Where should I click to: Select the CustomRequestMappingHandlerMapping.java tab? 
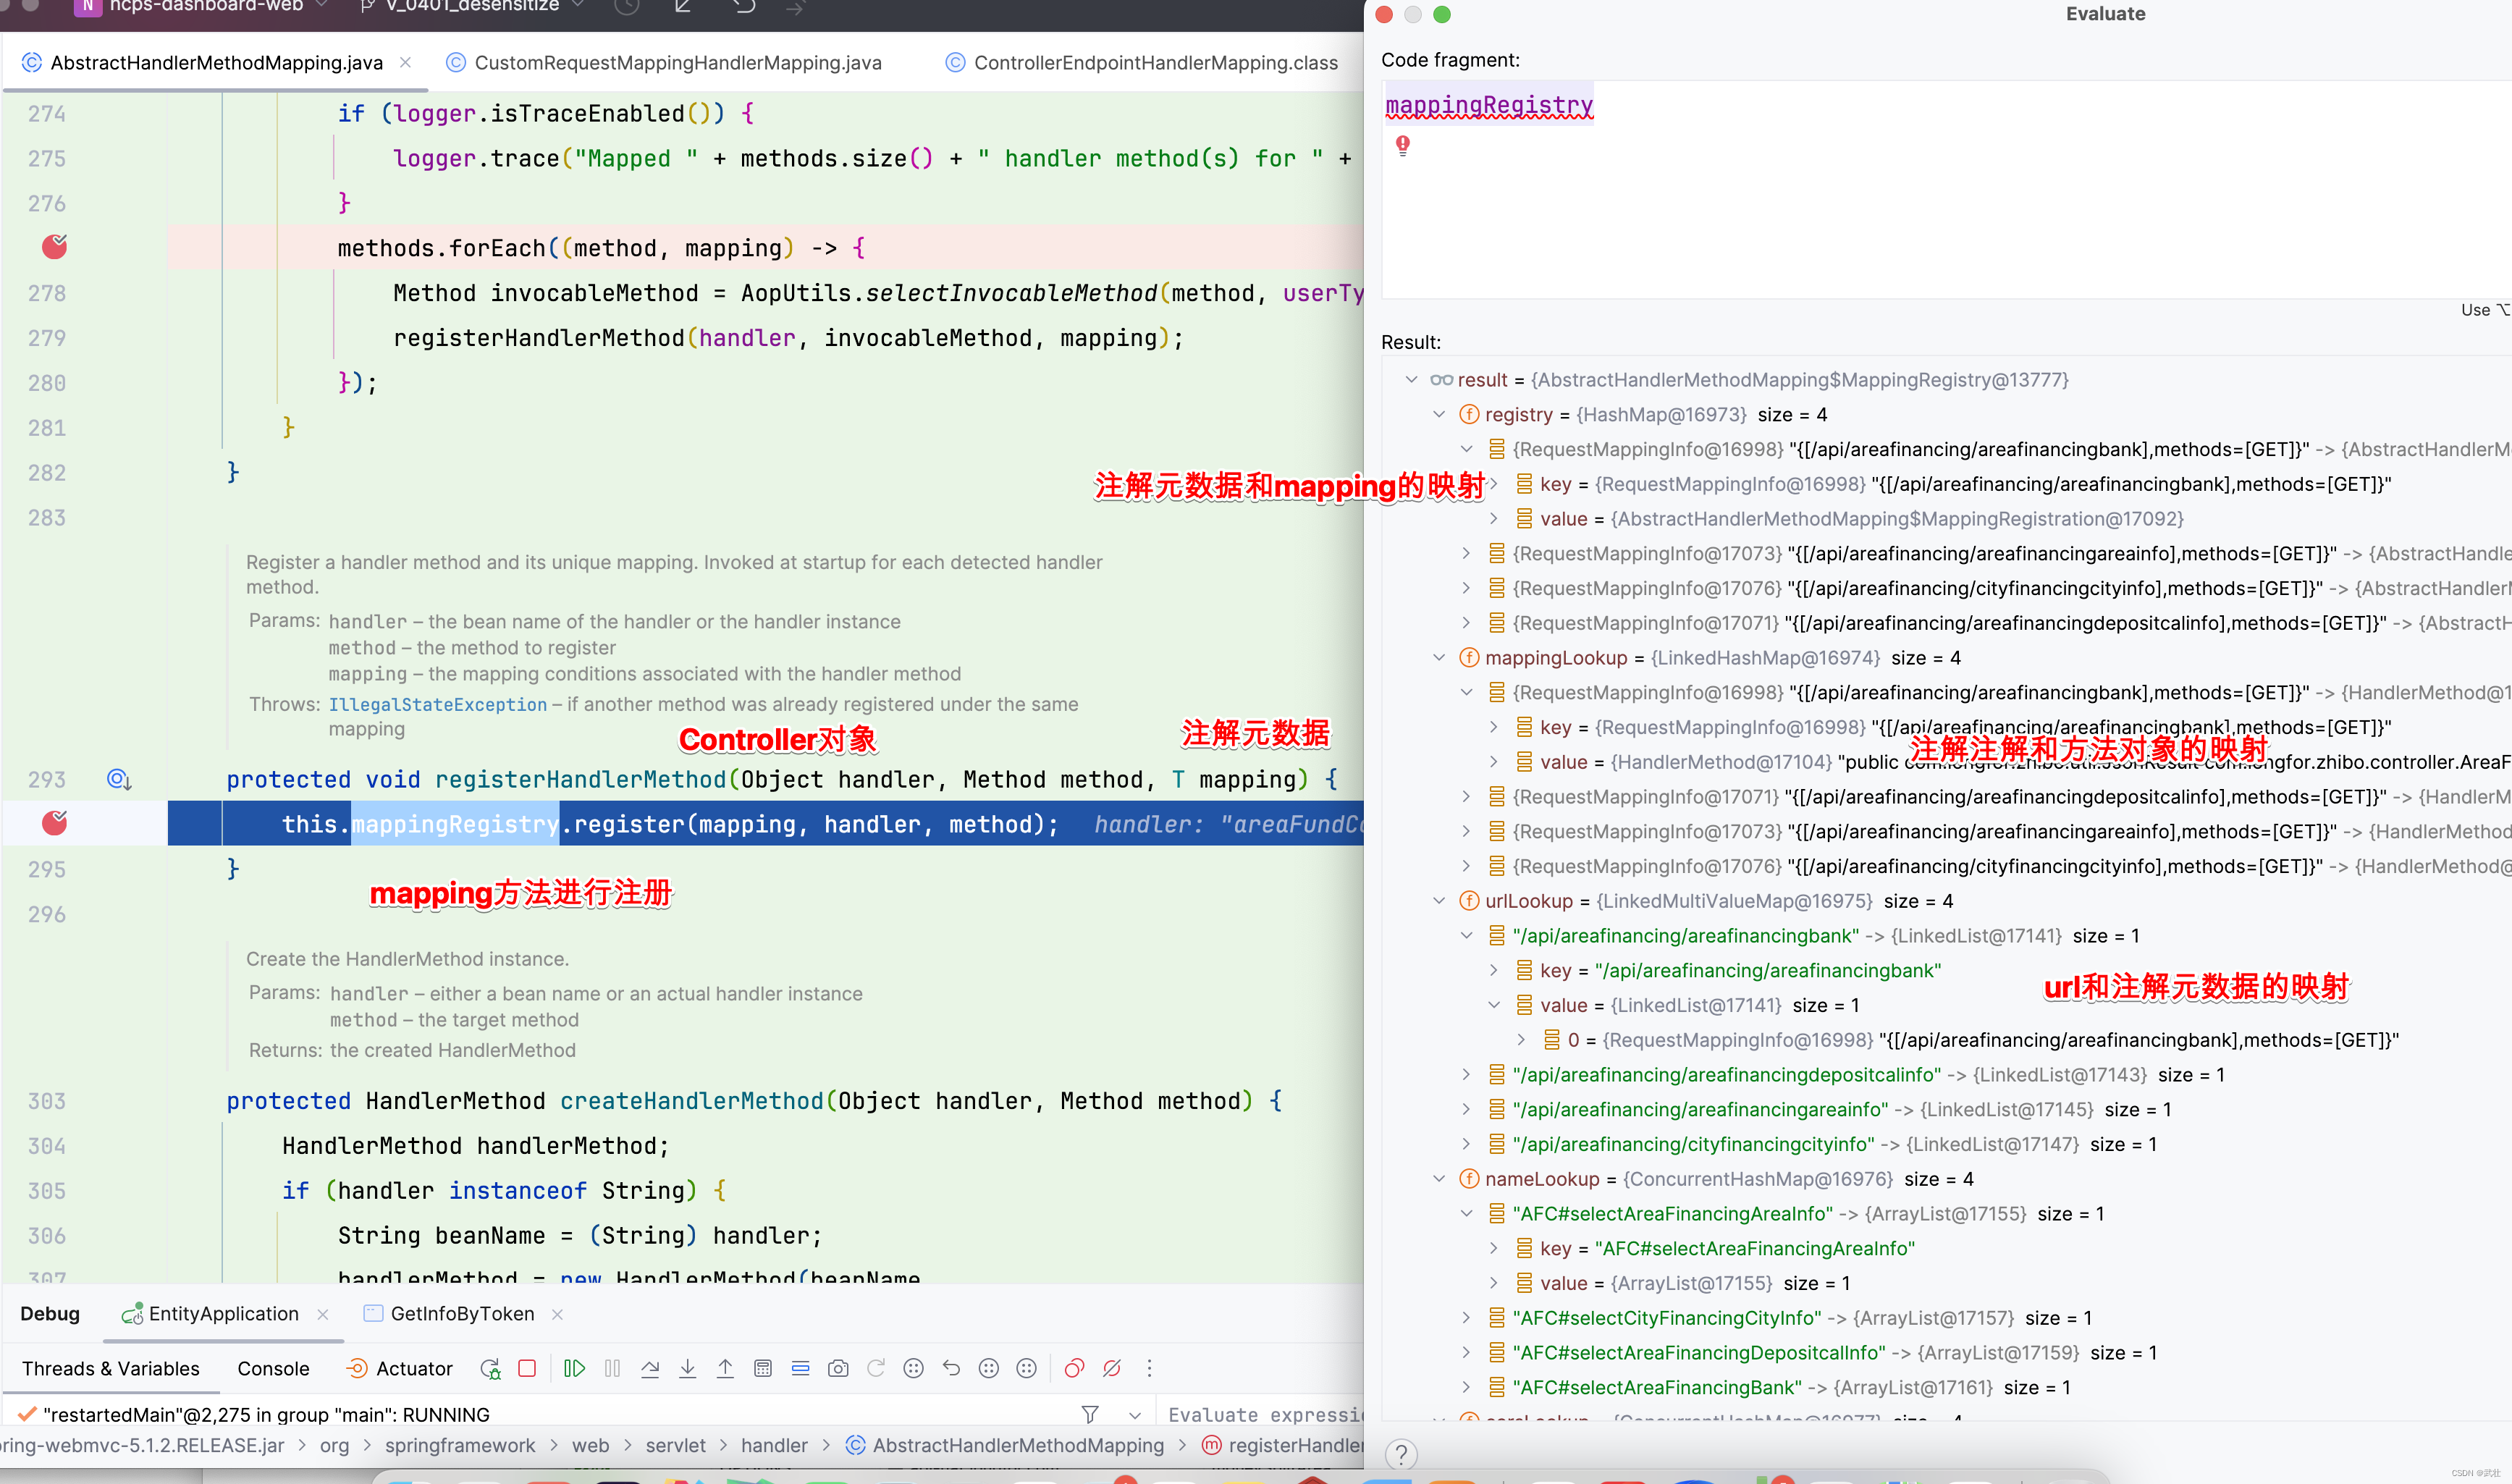pos(677,65)
